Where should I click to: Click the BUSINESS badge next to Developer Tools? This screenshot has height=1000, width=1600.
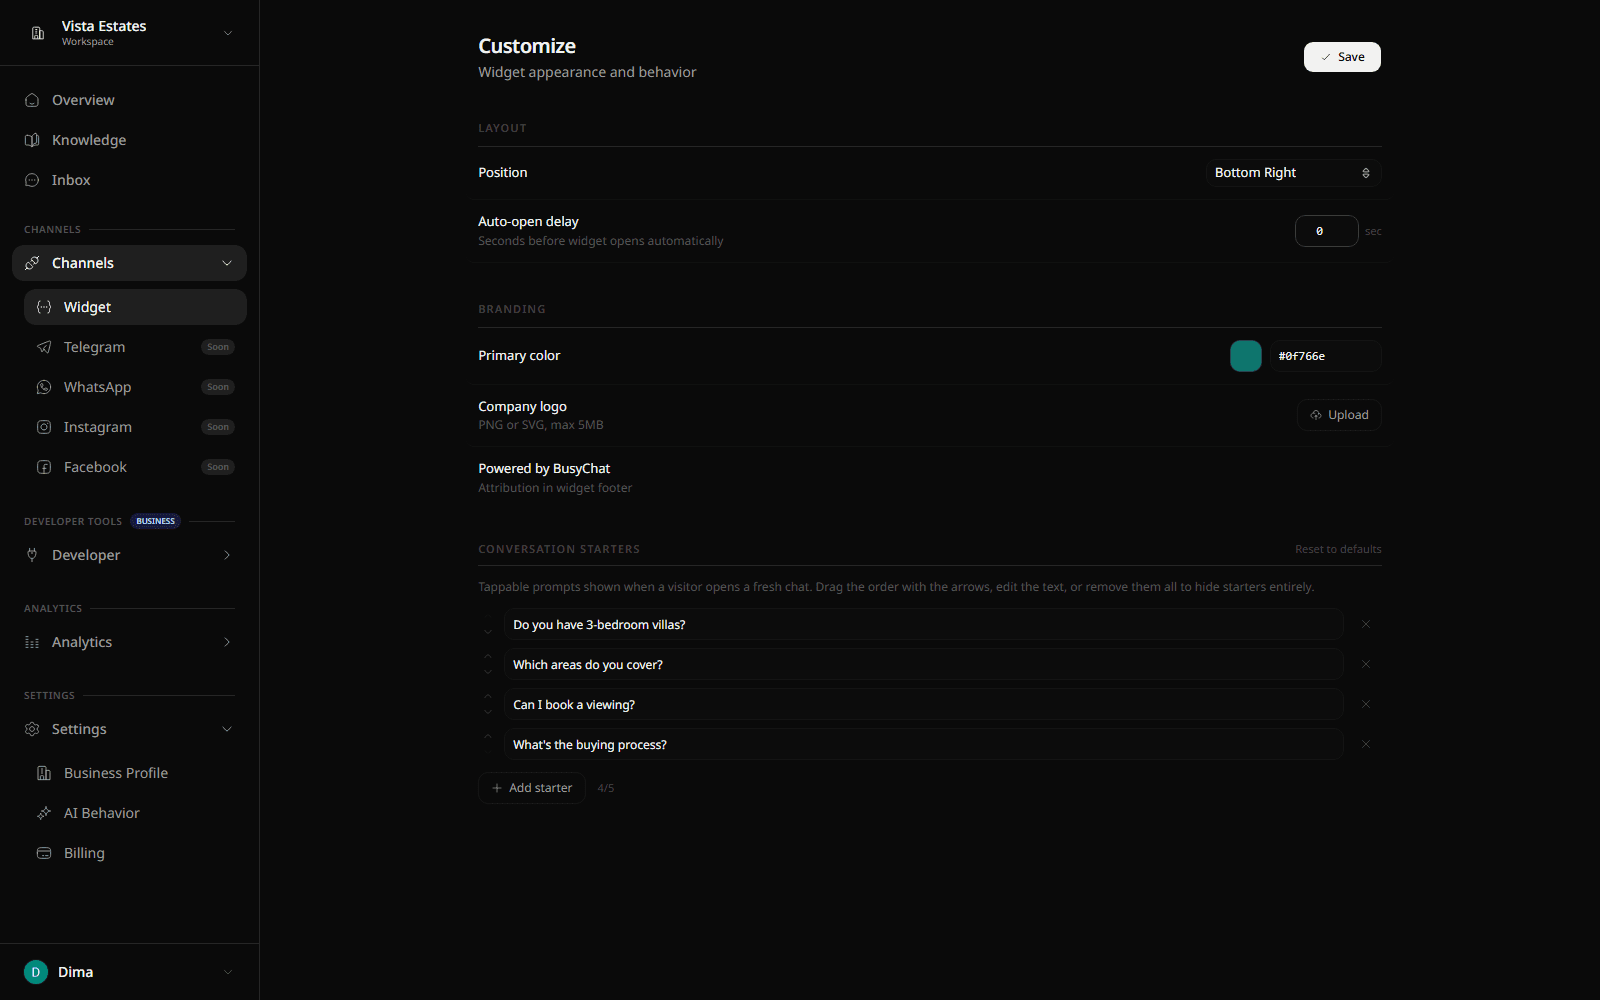(155, 521)
